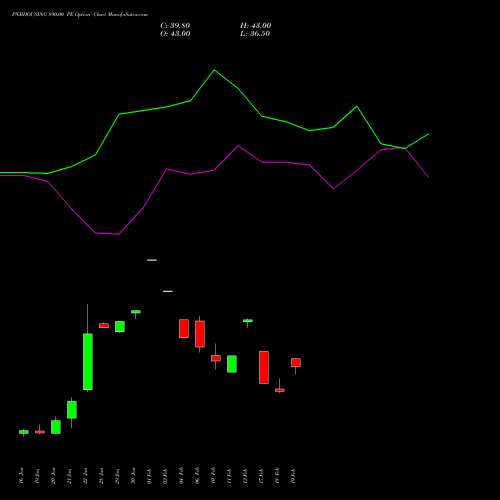This screenshot has width=500, height=500.
Task: Click the '19 Feb' date label
Action: pos(293,476)
